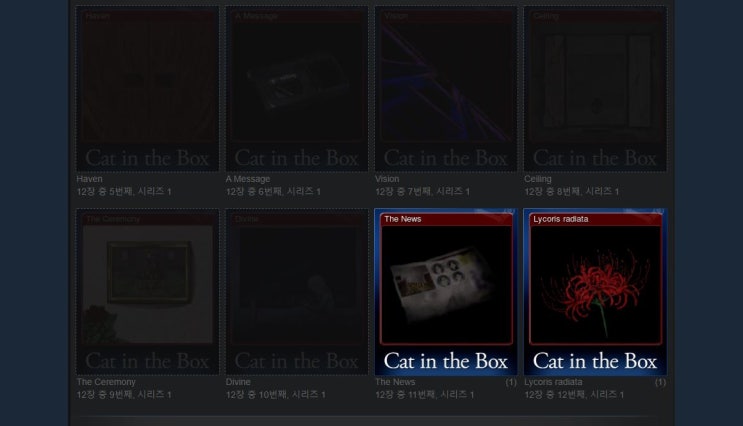The image size is (743, 426).
Task: Click the Divine caption below card
Action: [x=238, y=382]
